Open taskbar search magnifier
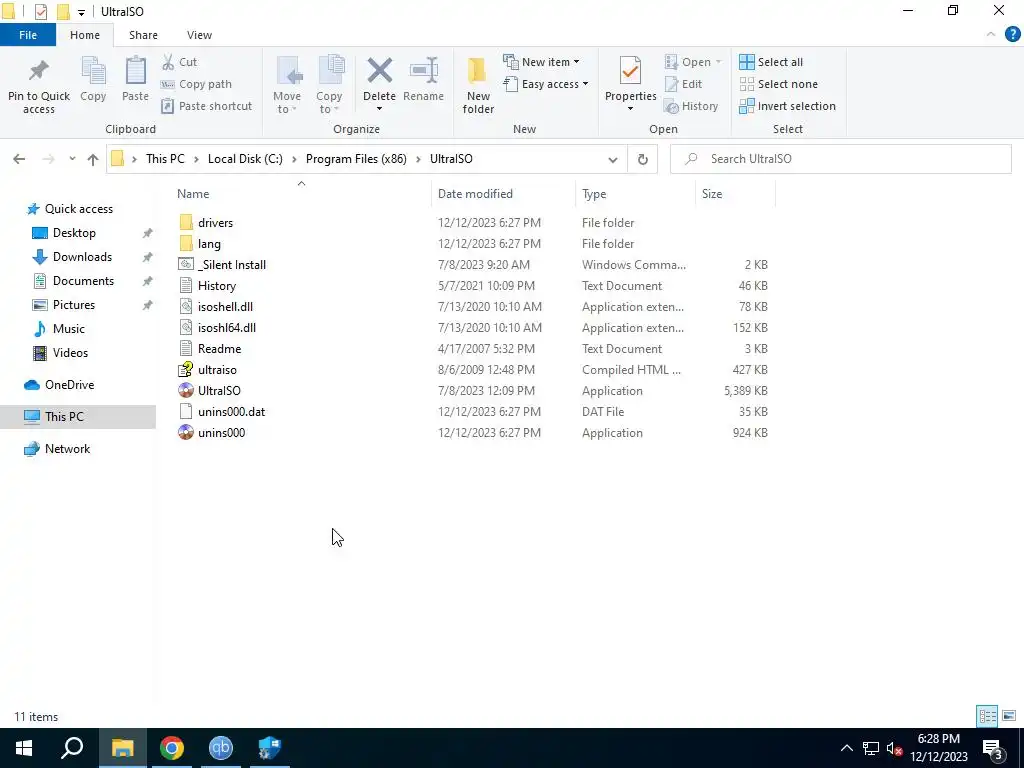Image resolution: width=1024 pixels, height=768 pixels. pos(72,748)
